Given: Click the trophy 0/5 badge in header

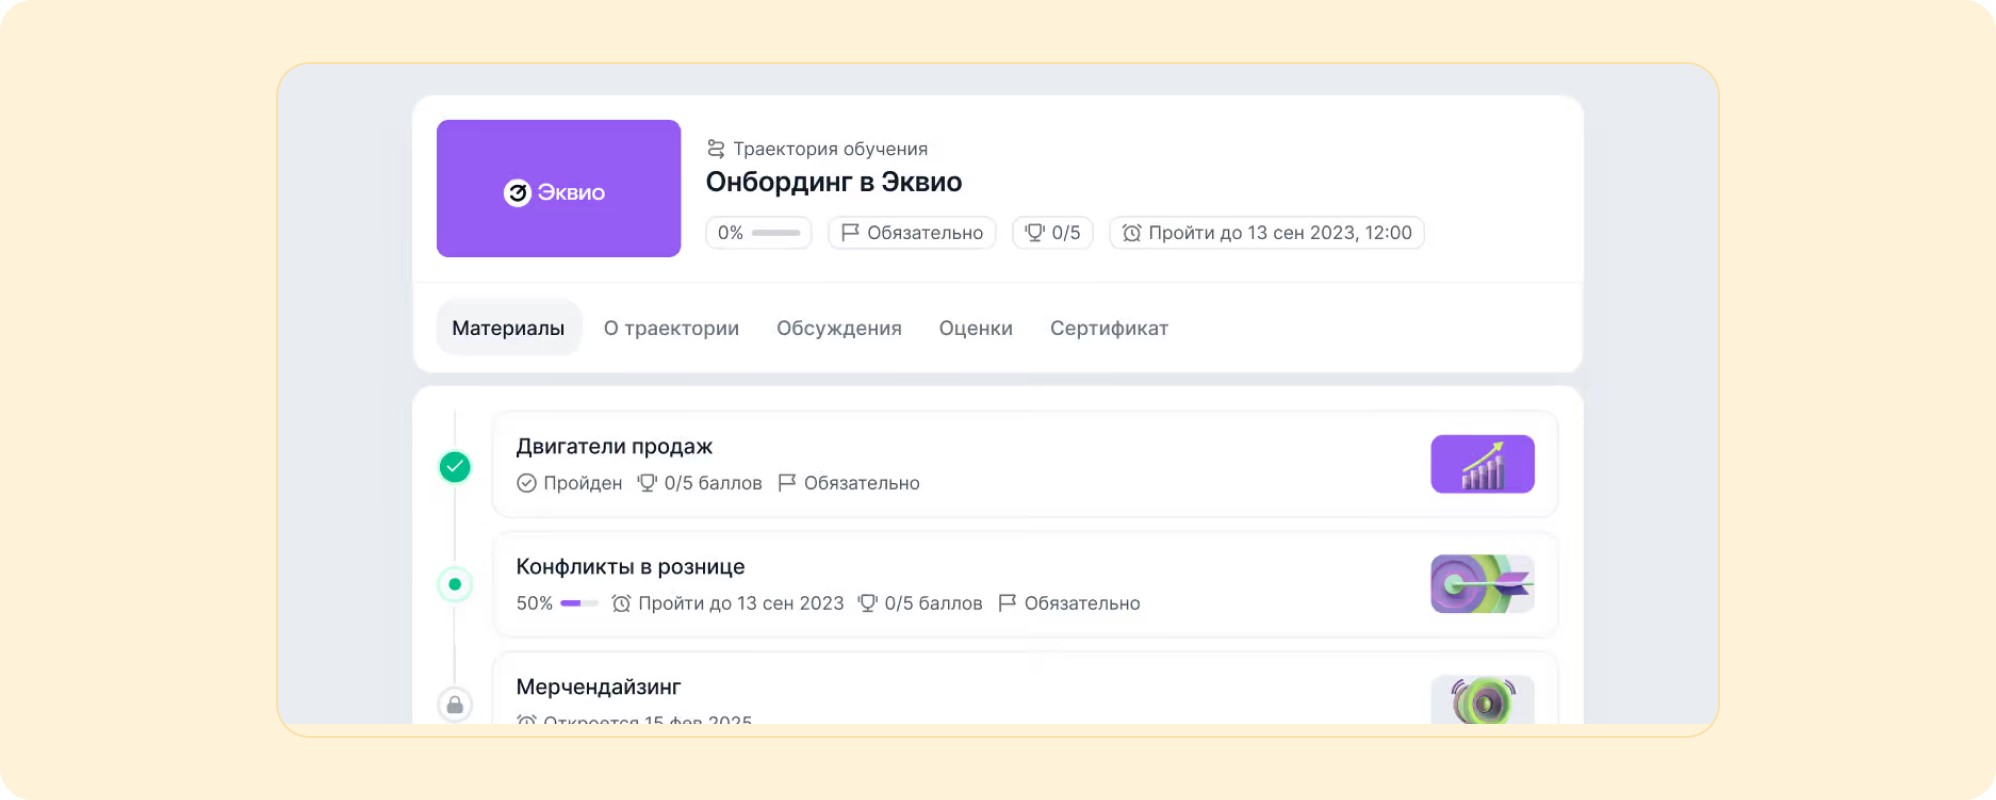Looking at the screenshot, I should 1053,233.
